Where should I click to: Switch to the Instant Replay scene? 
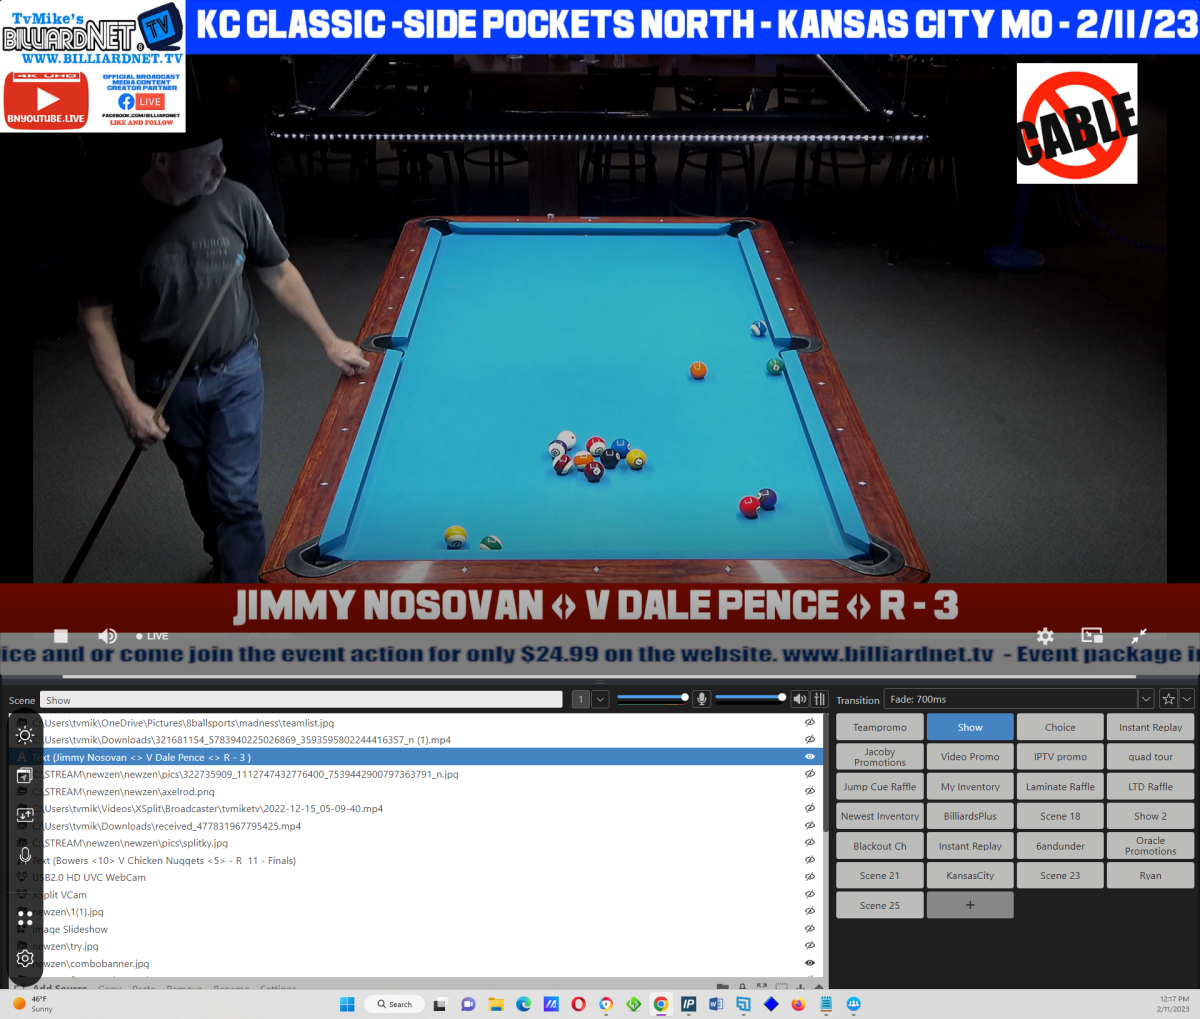(1150, 727)
